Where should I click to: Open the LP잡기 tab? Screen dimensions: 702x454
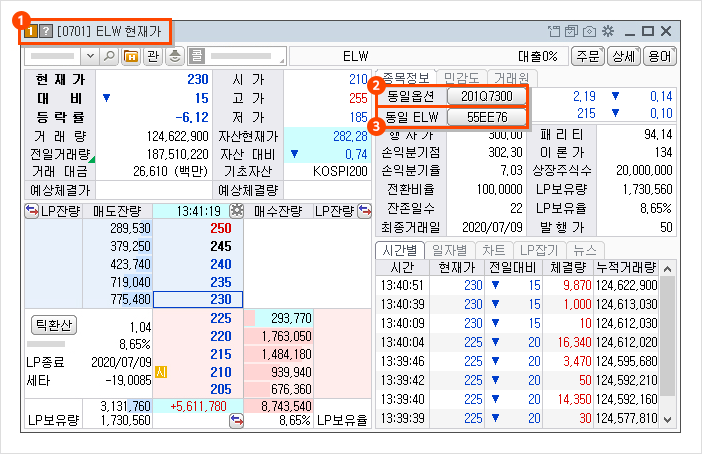(539, 250)
